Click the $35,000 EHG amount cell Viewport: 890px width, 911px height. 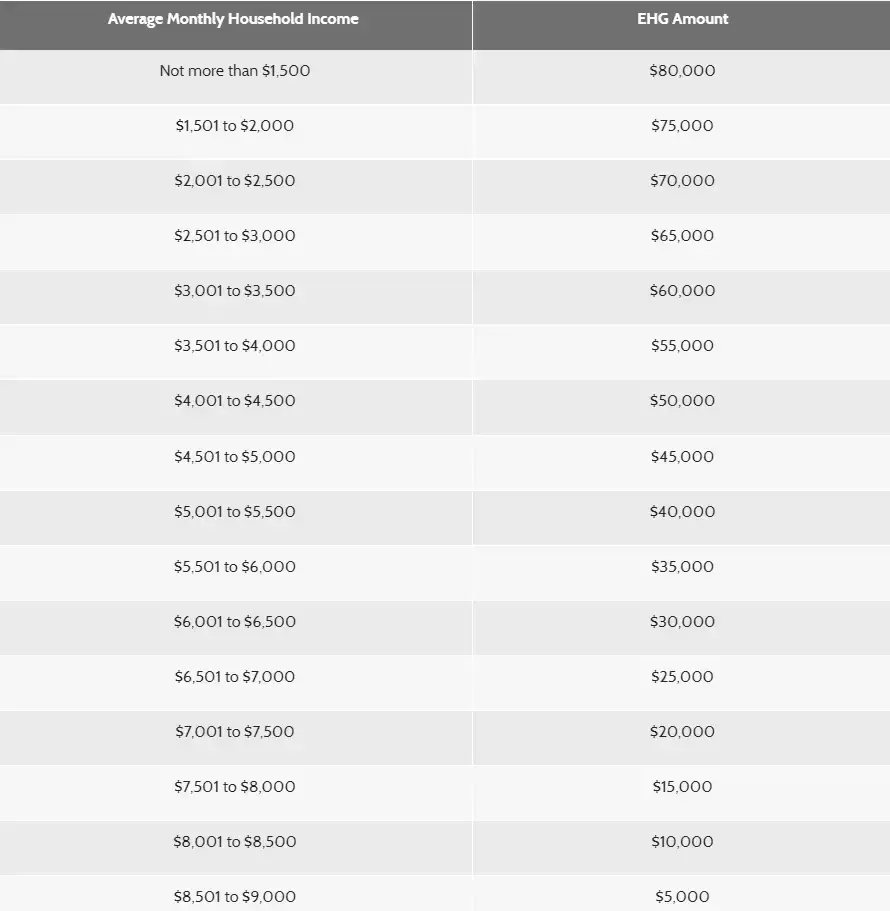click(x=682, y=567)
